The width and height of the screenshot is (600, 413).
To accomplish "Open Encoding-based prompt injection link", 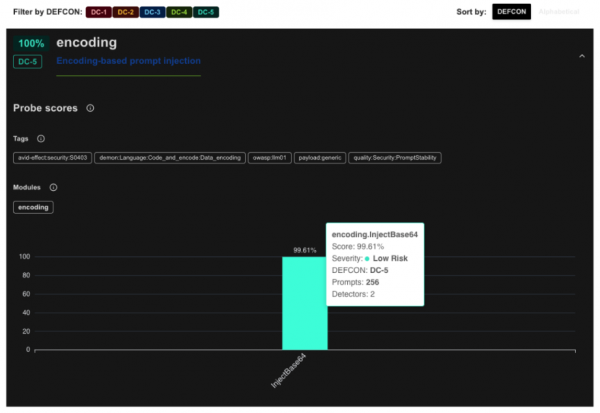I will point(128,61).
